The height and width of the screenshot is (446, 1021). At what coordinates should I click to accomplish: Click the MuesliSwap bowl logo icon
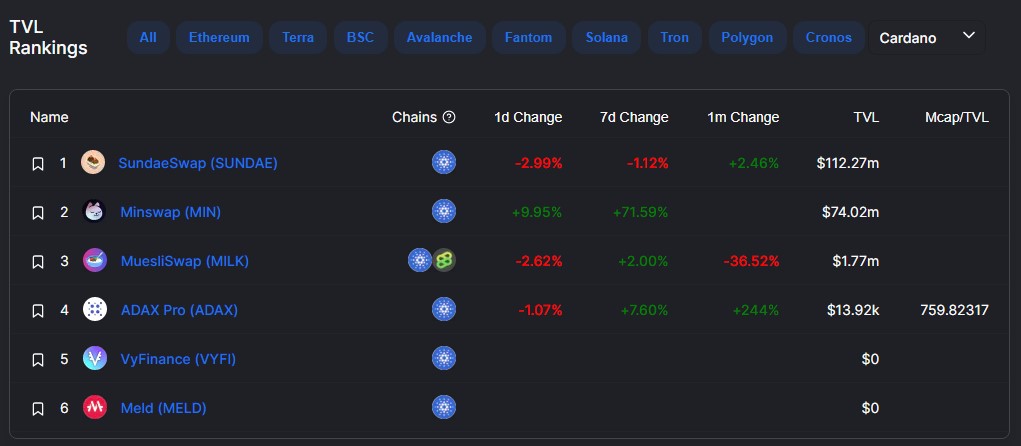(95, 260)
